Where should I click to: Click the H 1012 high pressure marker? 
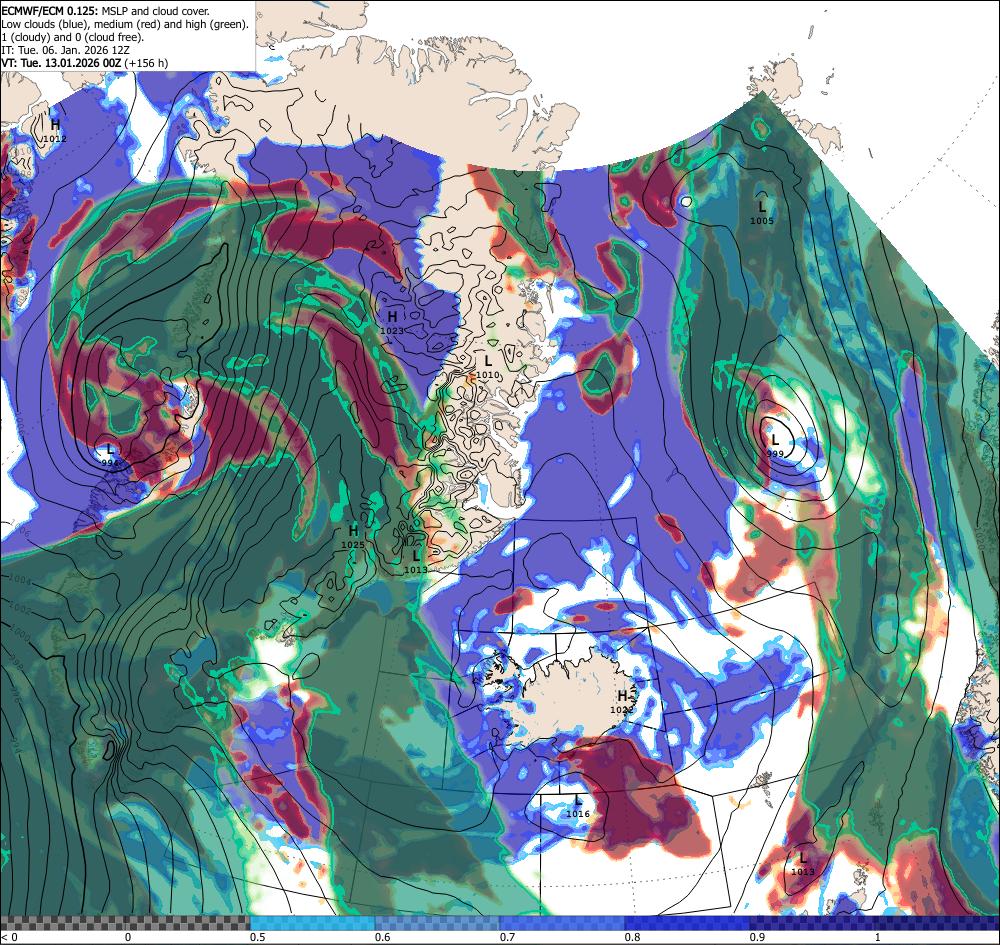(x=55, y=129)
